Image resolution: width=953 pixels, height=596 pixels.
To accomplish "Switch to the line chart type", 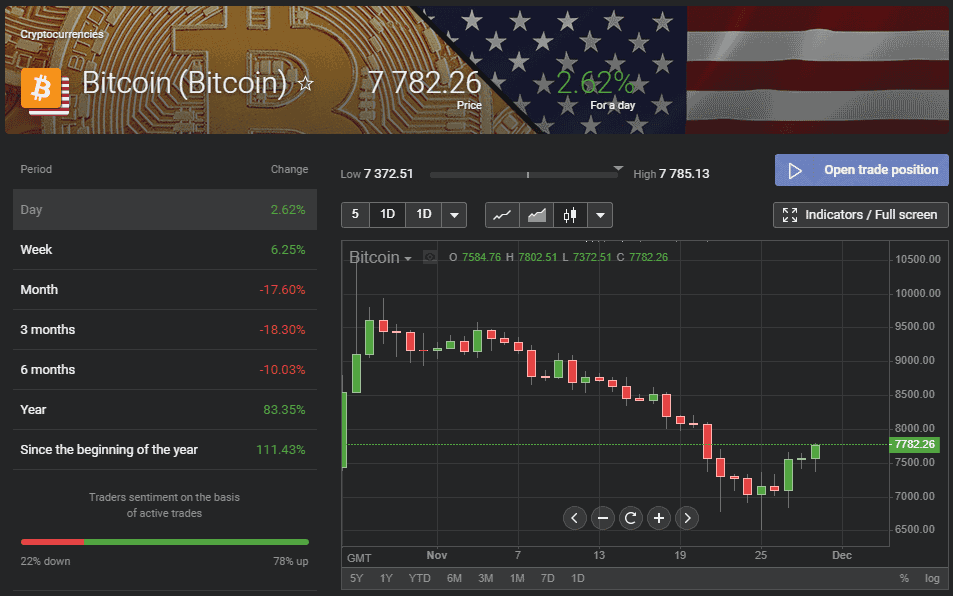I will [x=503, y=215].
